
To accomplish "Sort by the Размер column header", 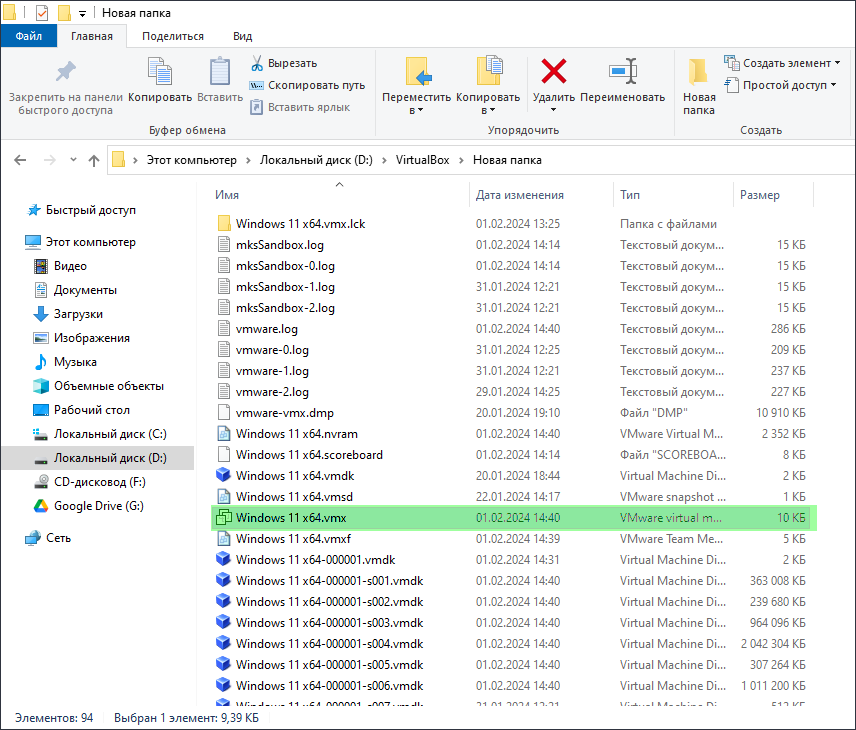I will (x=760, y=195).
